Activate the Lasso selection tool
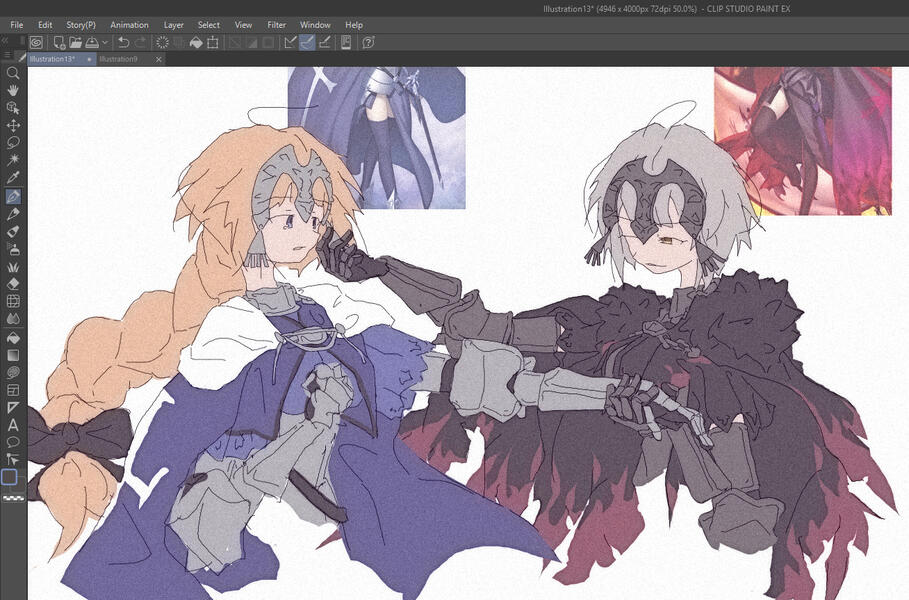Viewport: 909px width, 600px height. [13, 143]
